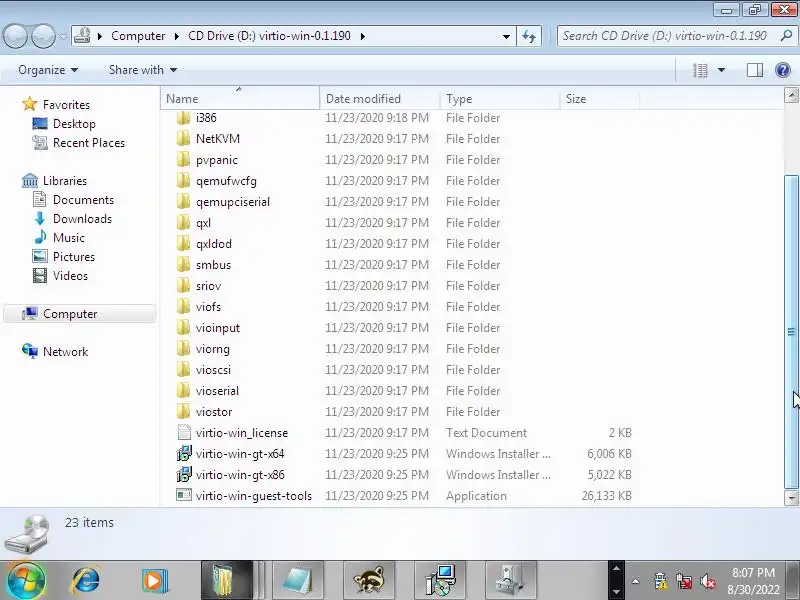The height and width of the screenshot is (600, 800).
Task: Click the vertical scrollbar thumb
Action: [791, 332]
